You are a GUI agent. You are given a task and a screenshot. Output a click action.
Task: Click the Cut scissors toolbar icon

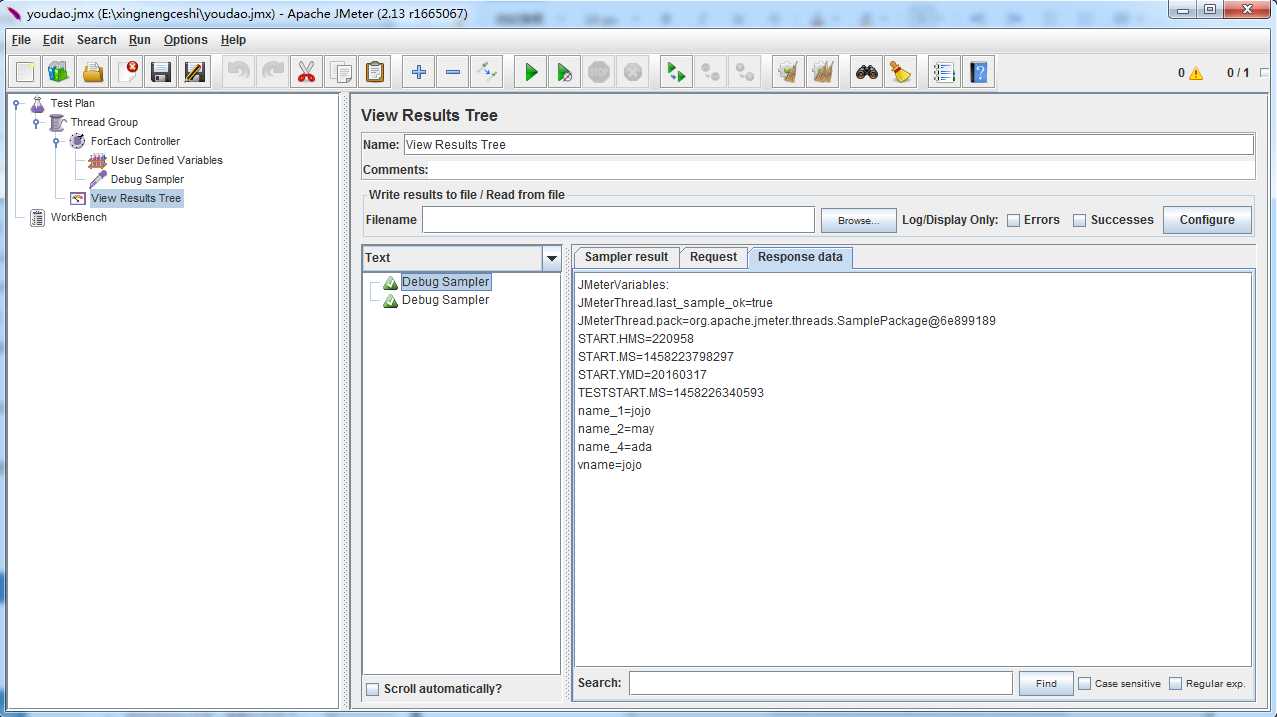[306, 72]
